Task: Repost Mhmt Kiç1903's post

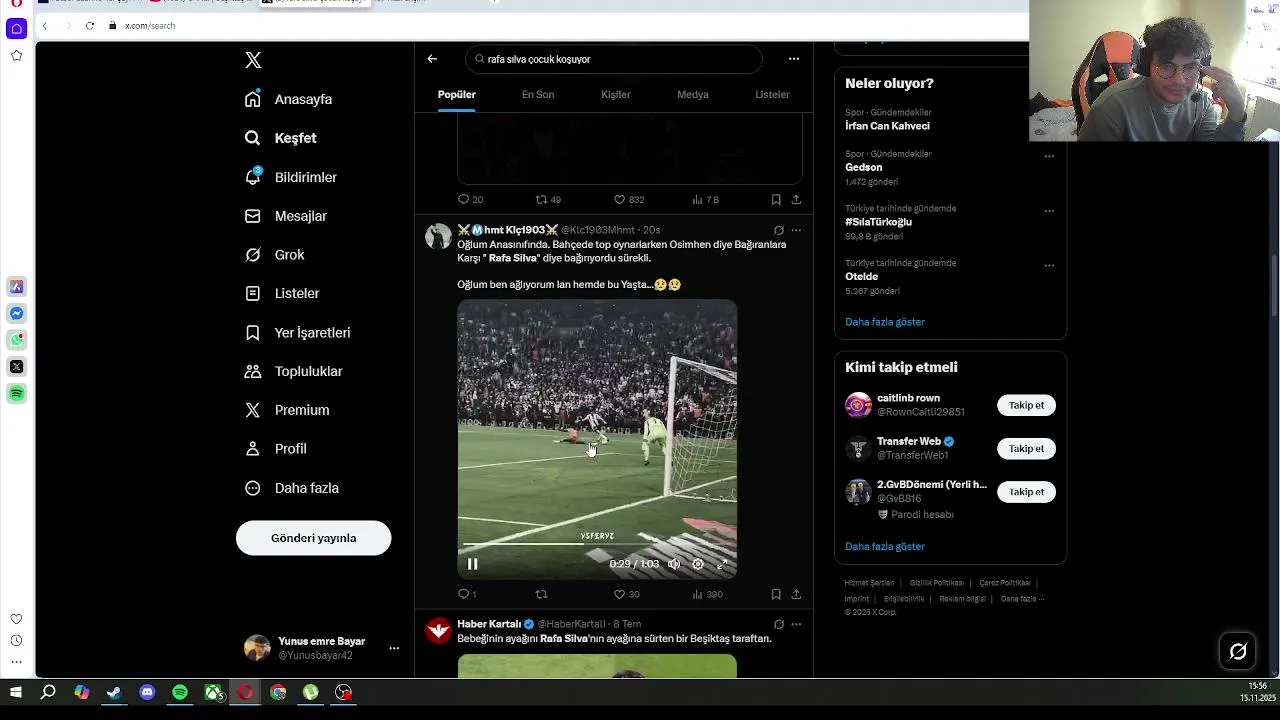Action: 541,594
